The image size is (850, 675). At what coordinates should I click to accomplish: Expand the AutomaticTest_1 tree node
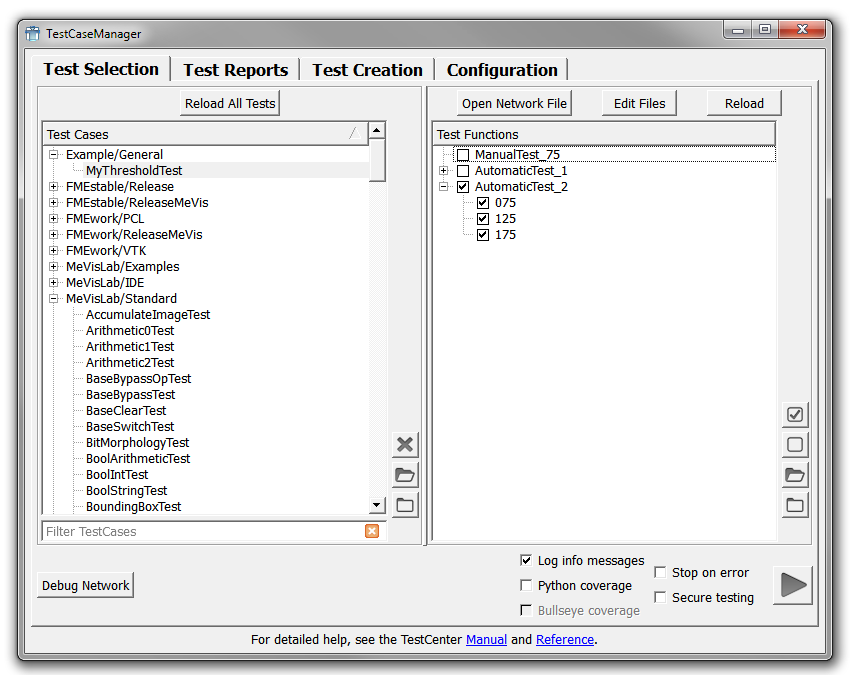click(443, 171)
